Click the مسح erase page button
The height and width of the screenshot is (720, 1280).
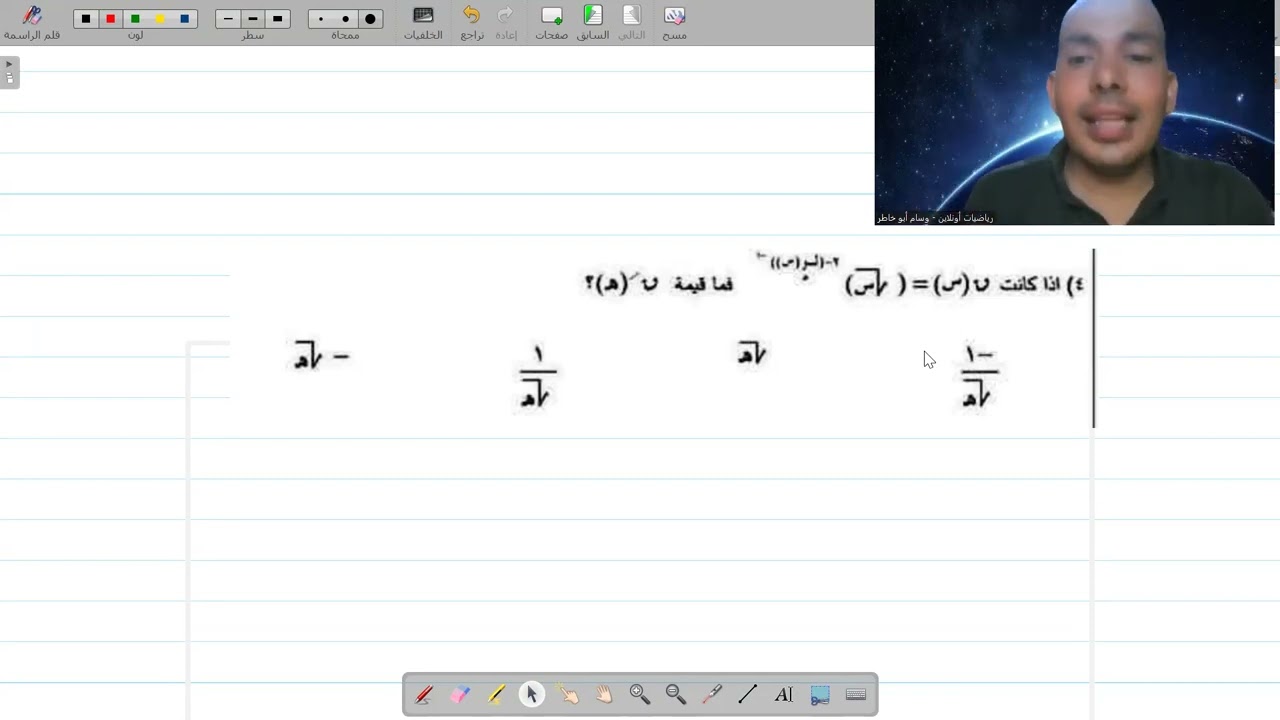click(x=675, y=22)
